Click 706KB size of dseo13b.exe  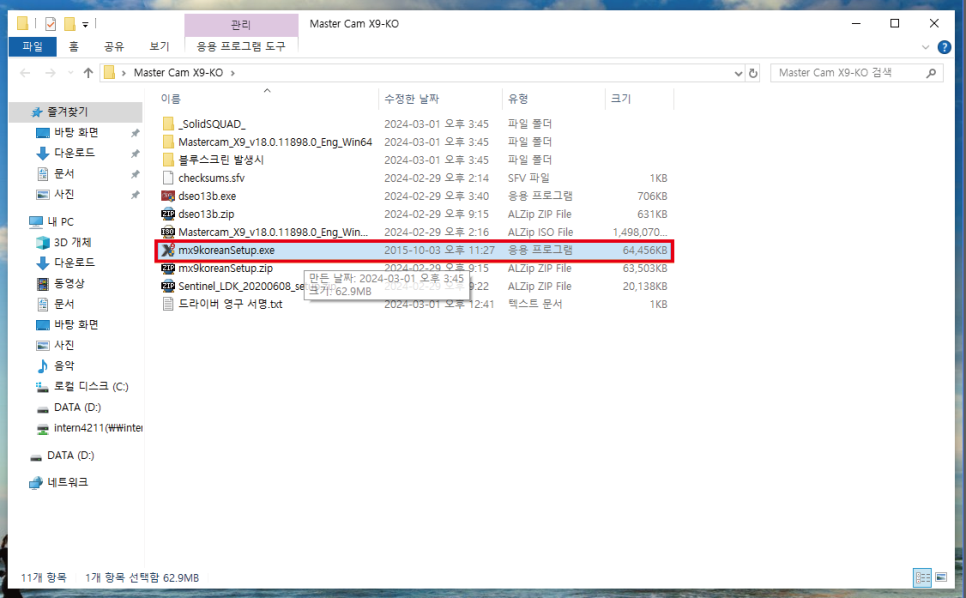[x=652, y=196]
